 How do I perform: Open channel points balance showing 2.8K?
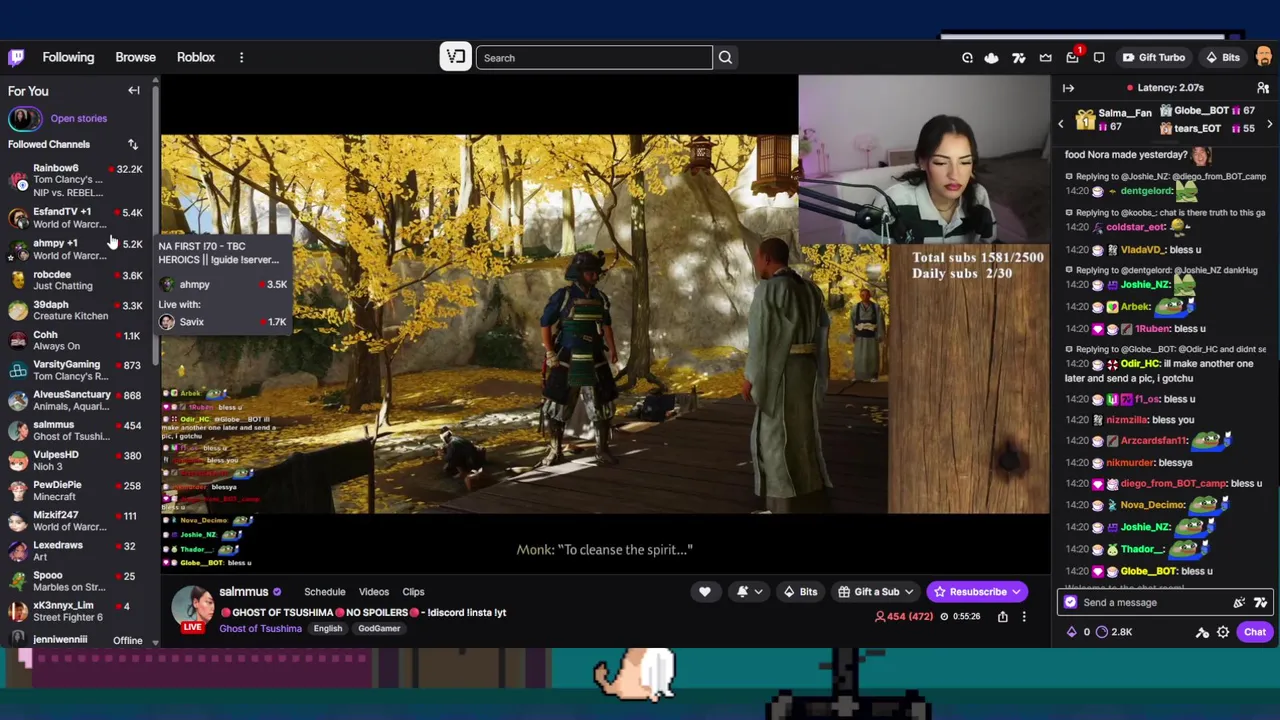click(x=1114, y=632)
